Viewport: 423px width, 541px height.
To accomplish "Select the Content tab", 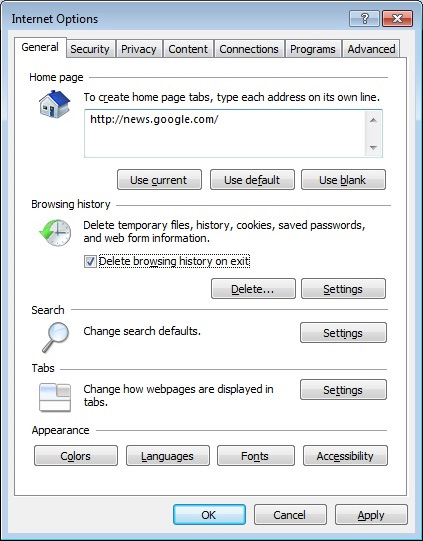I will [188, 49].
